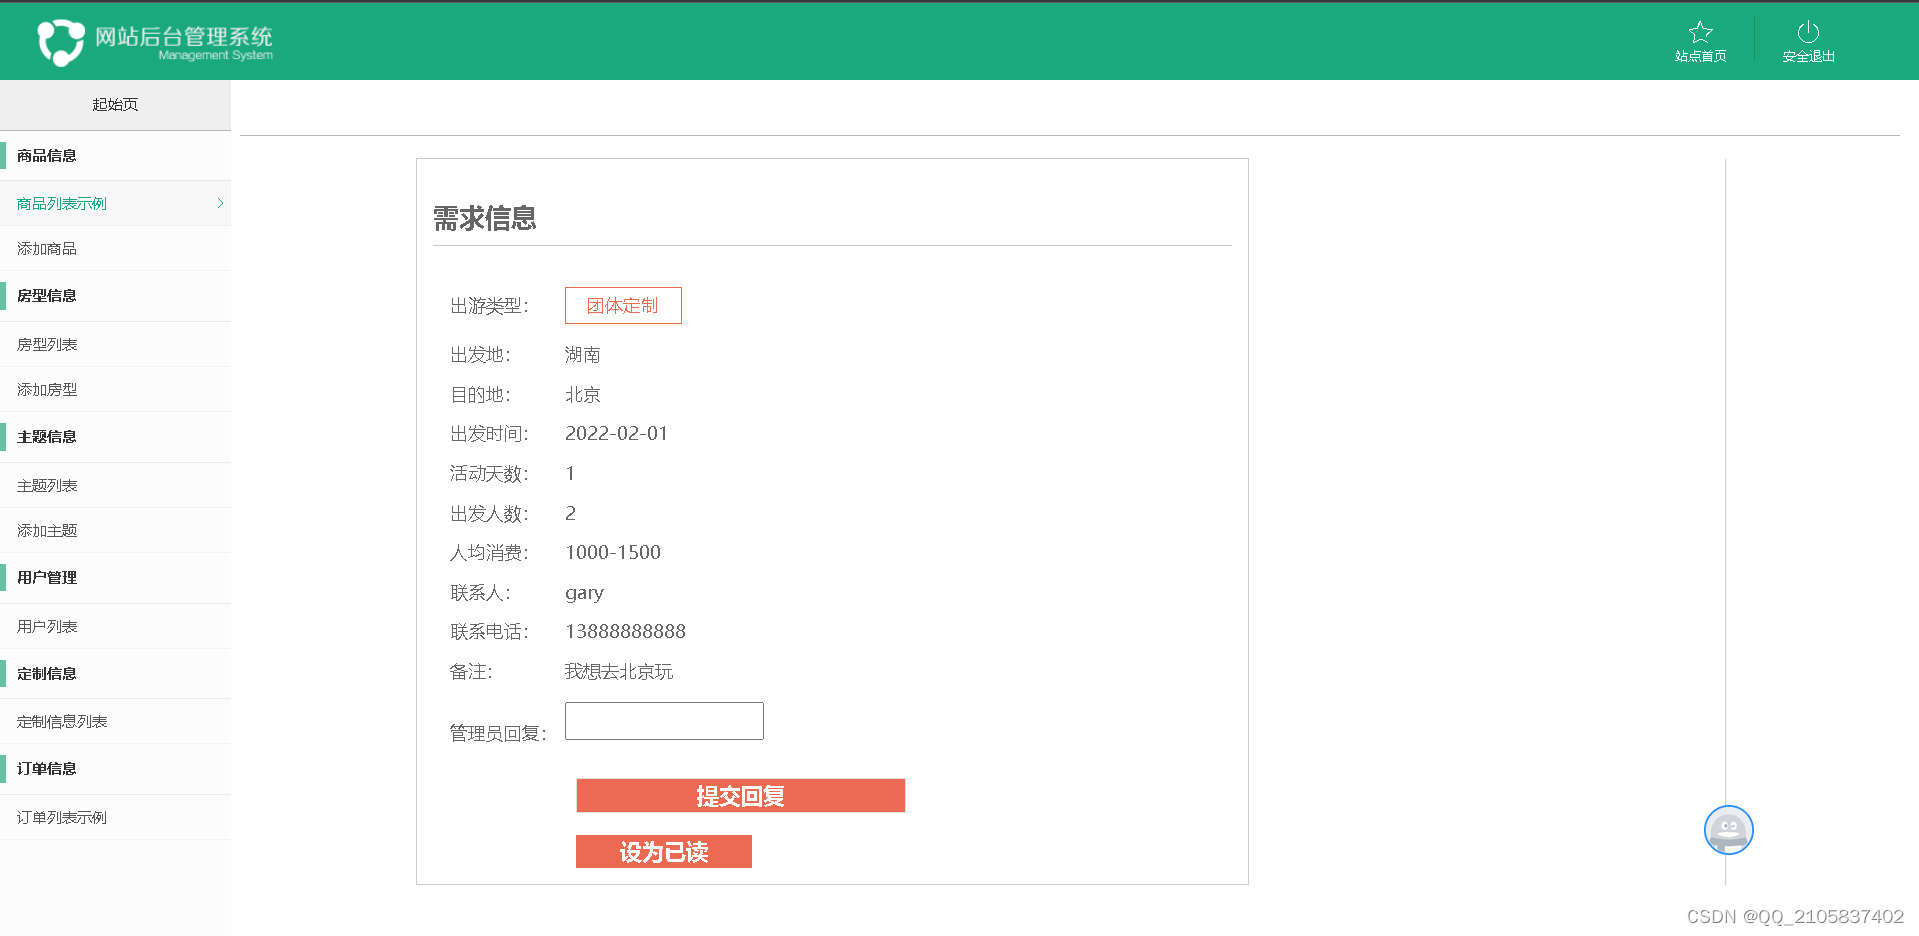Click the safe logout power icon

click(1808, 32)
